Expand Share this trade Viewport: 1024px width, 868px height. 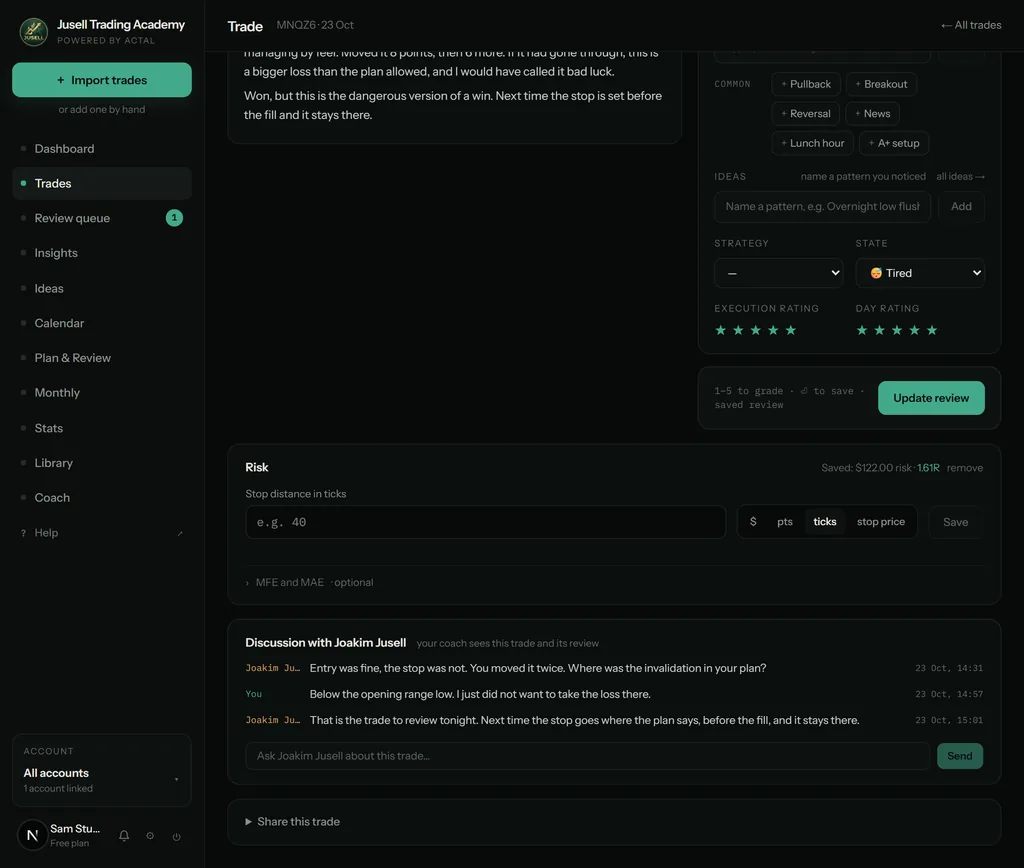tap(293, 822)
